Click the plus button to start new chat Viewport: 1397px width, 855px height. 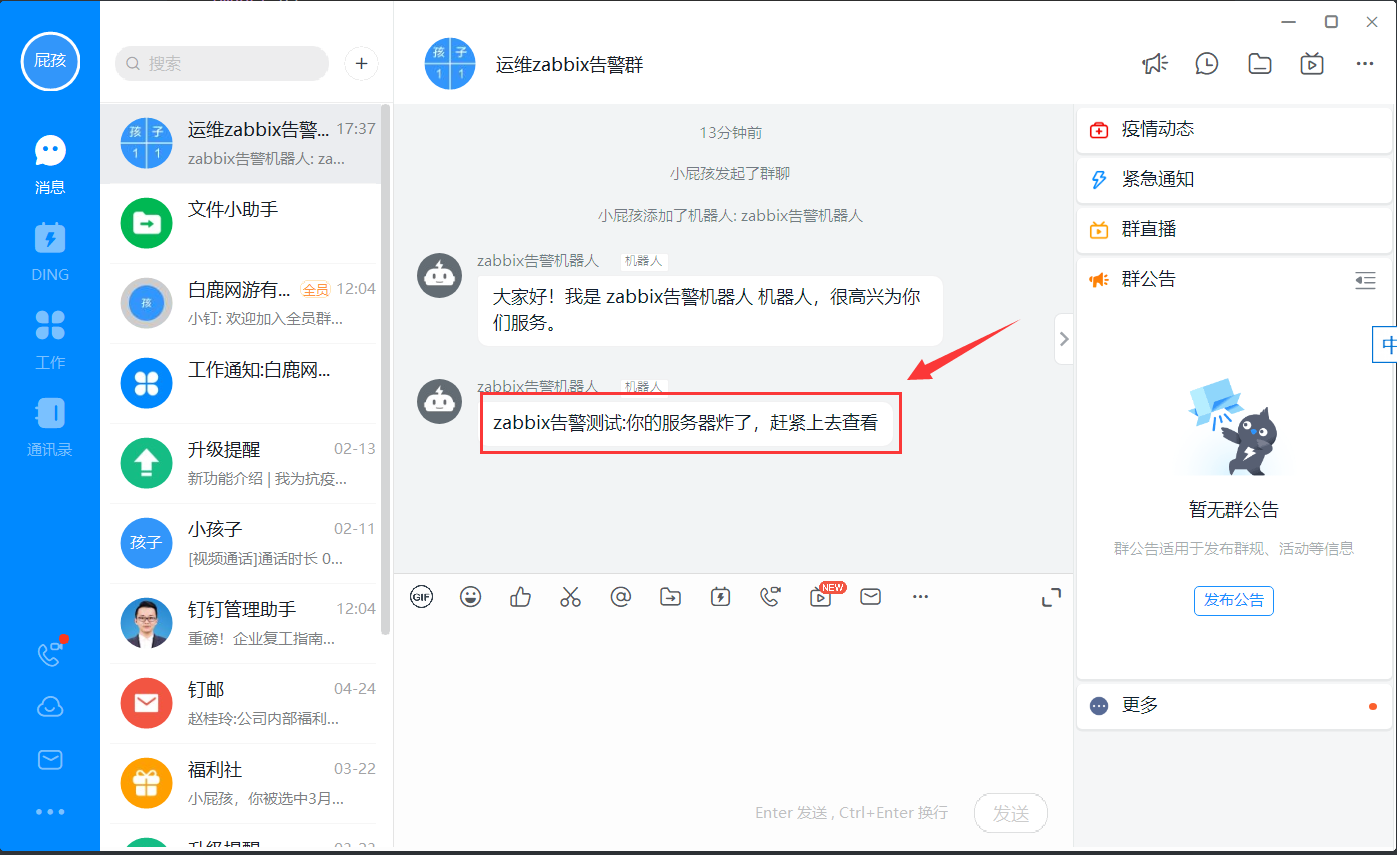pyautogui.click(x=361, y=63)
